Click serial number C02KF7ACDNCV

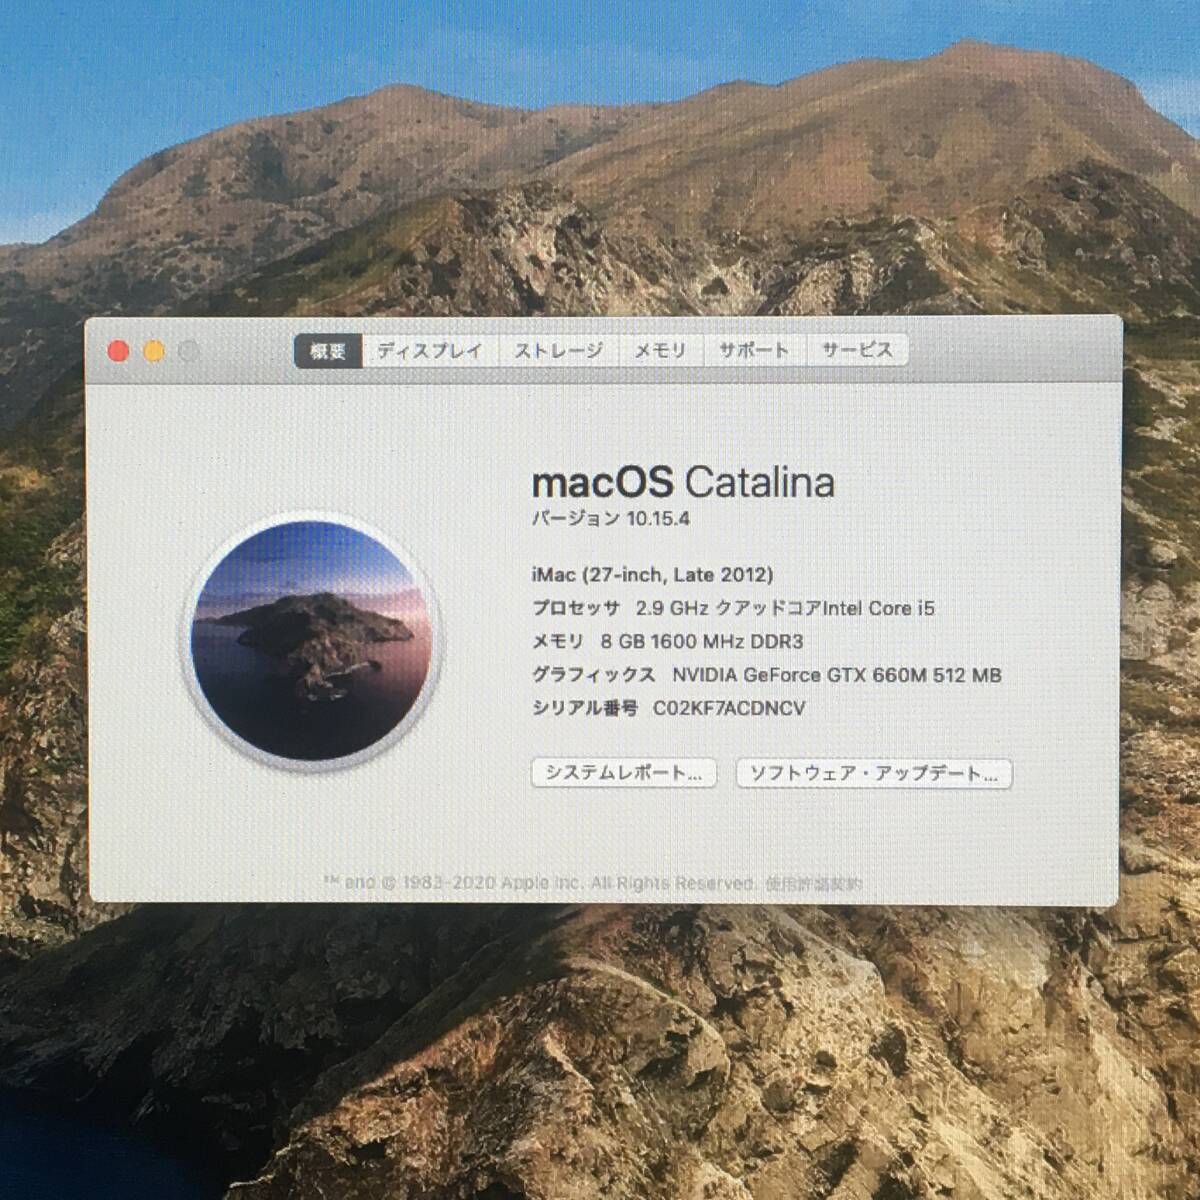click(729, 709)
